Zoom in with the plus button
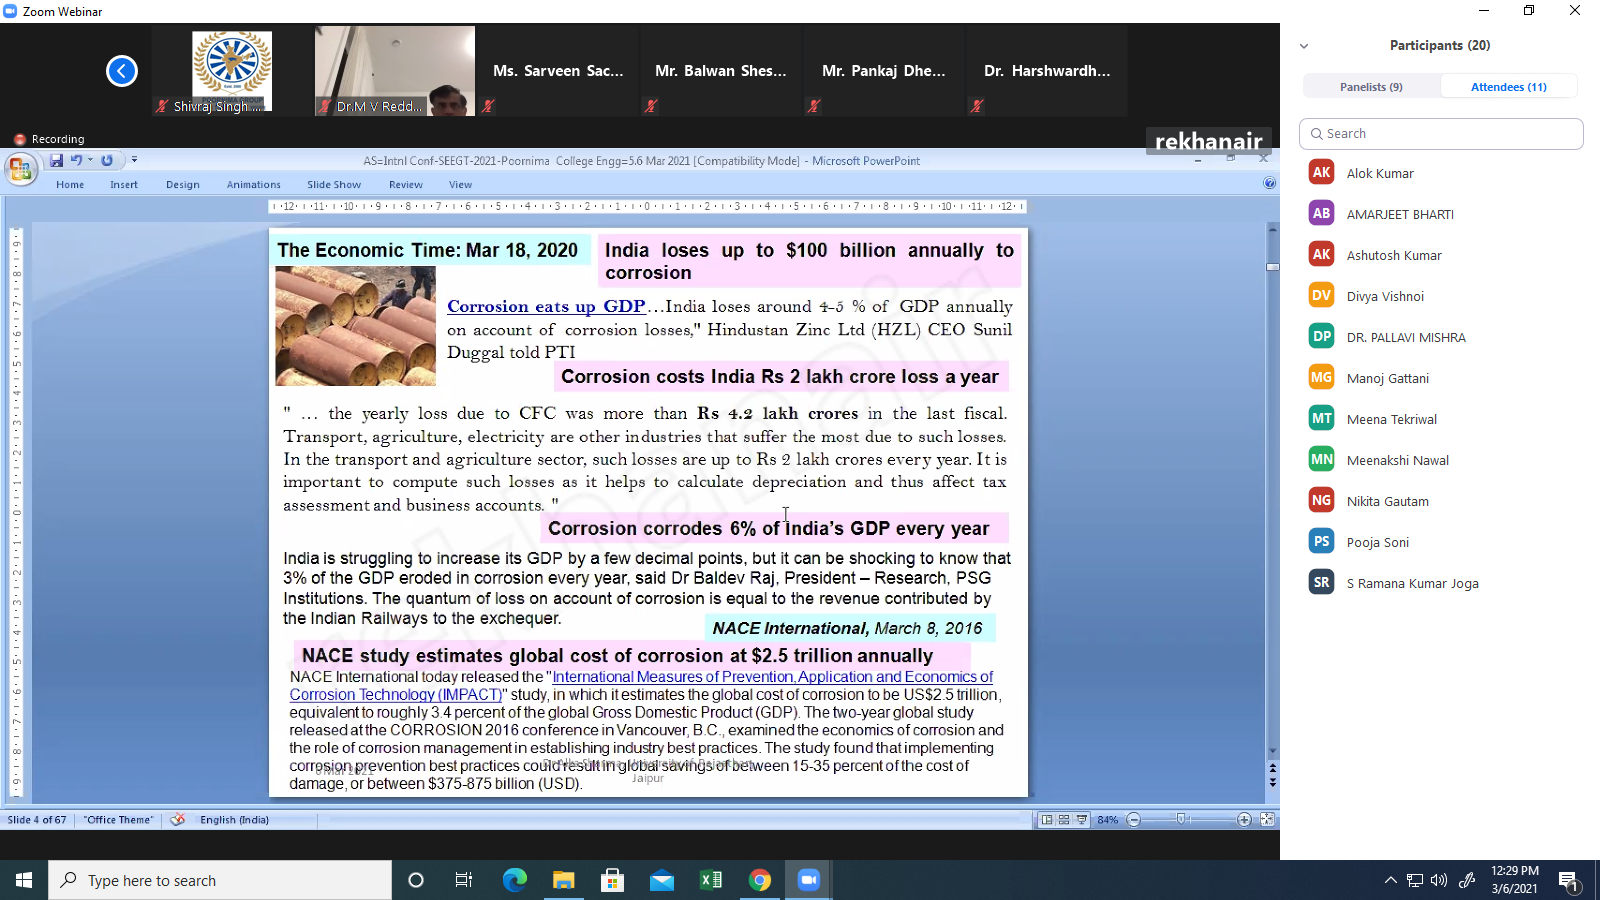 click(x=1244, y=820)
